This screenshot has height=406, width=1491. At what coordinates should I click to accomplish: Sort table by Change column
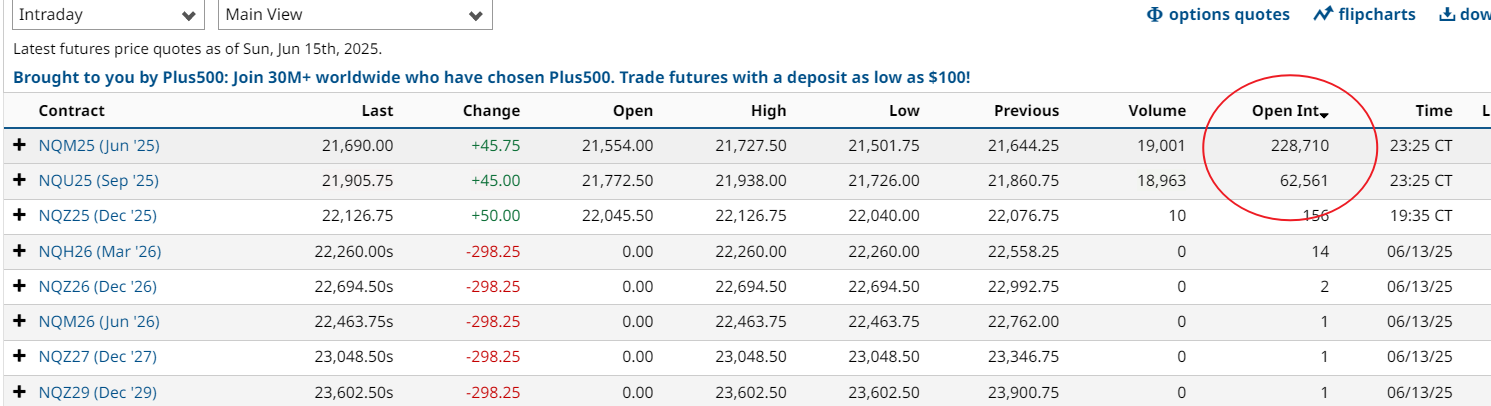(491, 111)
